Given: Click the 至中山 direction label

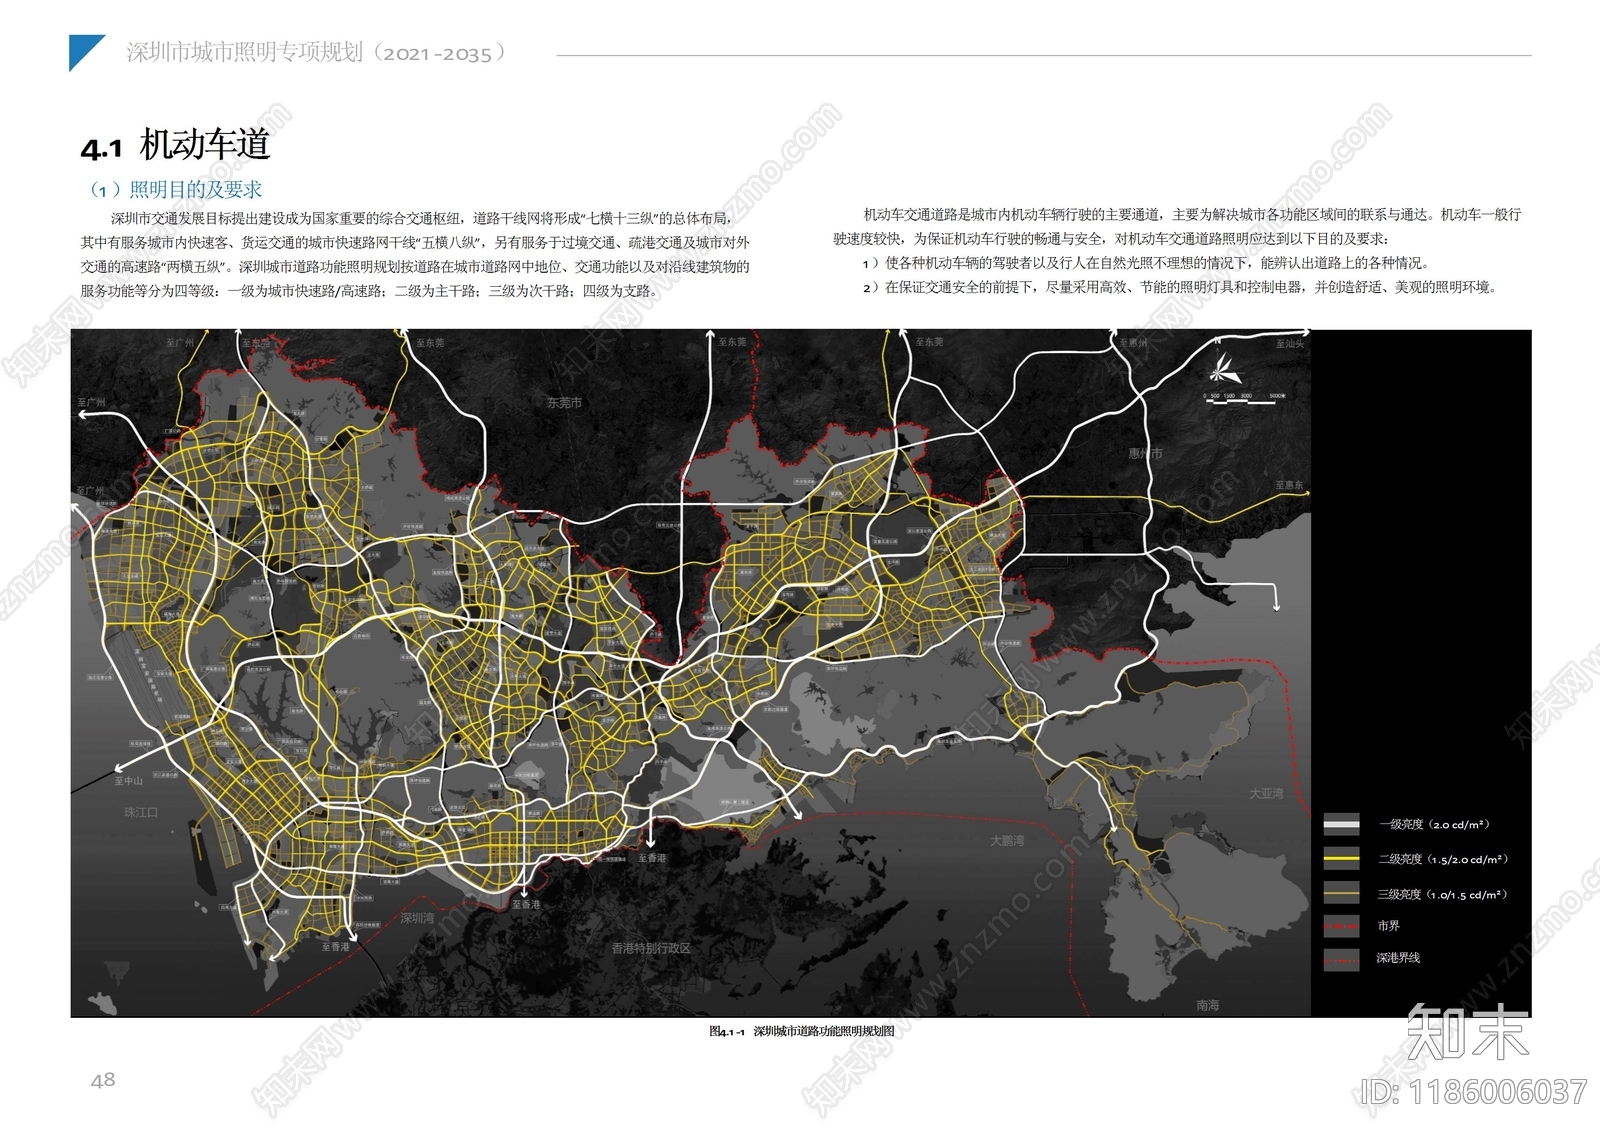Looking at the screenshot, I should [128, 781].
